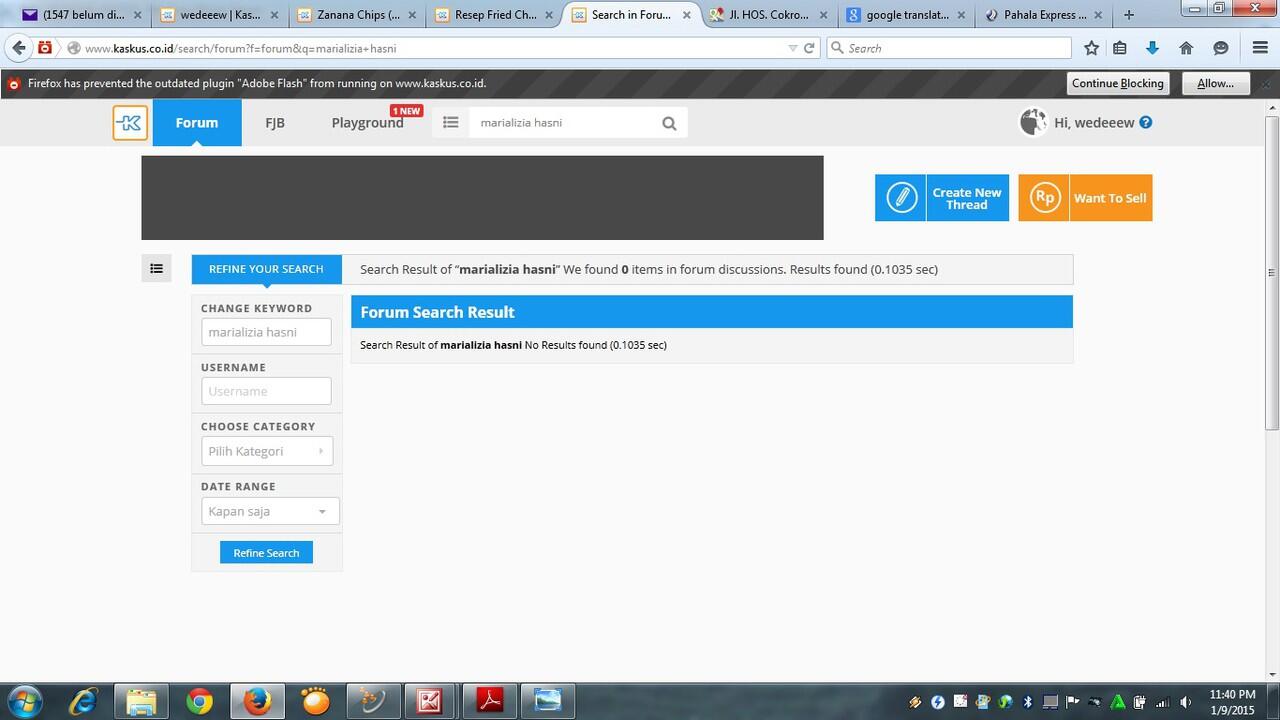1280x720 pixels.
Task: Click Want To Sell button
Action: pyautogui.click(x=1085, y=198)
